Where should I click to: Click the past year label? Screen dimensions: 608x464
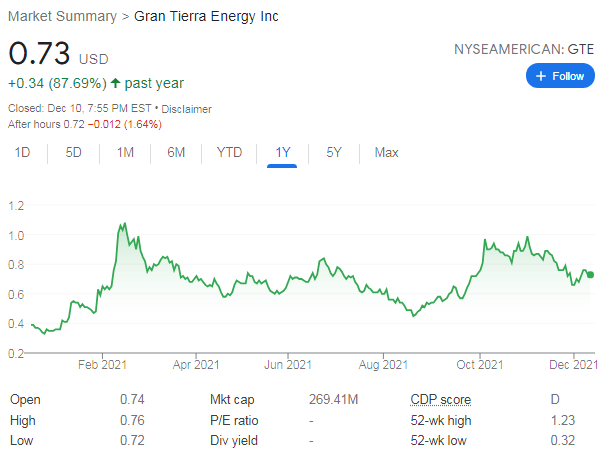point(154,83)
